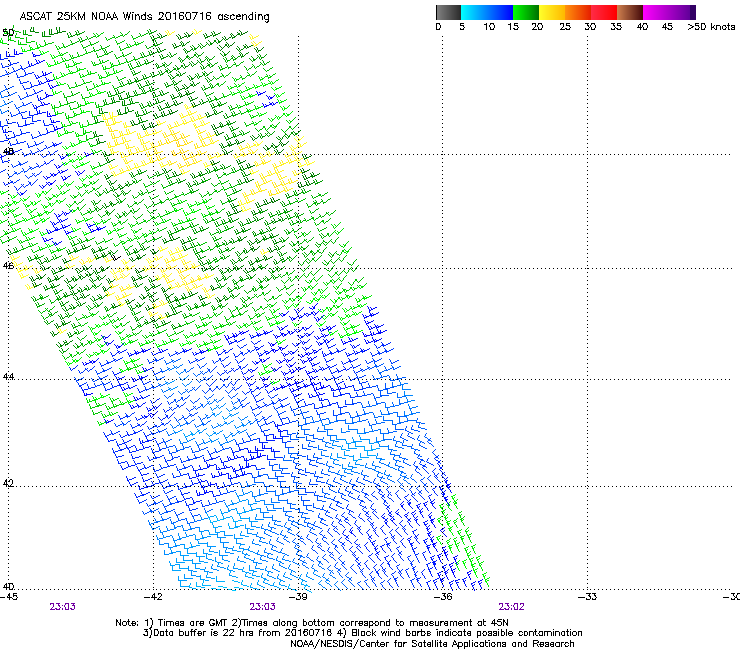Click the latitude label 50
This screenshot has width=740, height=650.
[x=8, y=33]
